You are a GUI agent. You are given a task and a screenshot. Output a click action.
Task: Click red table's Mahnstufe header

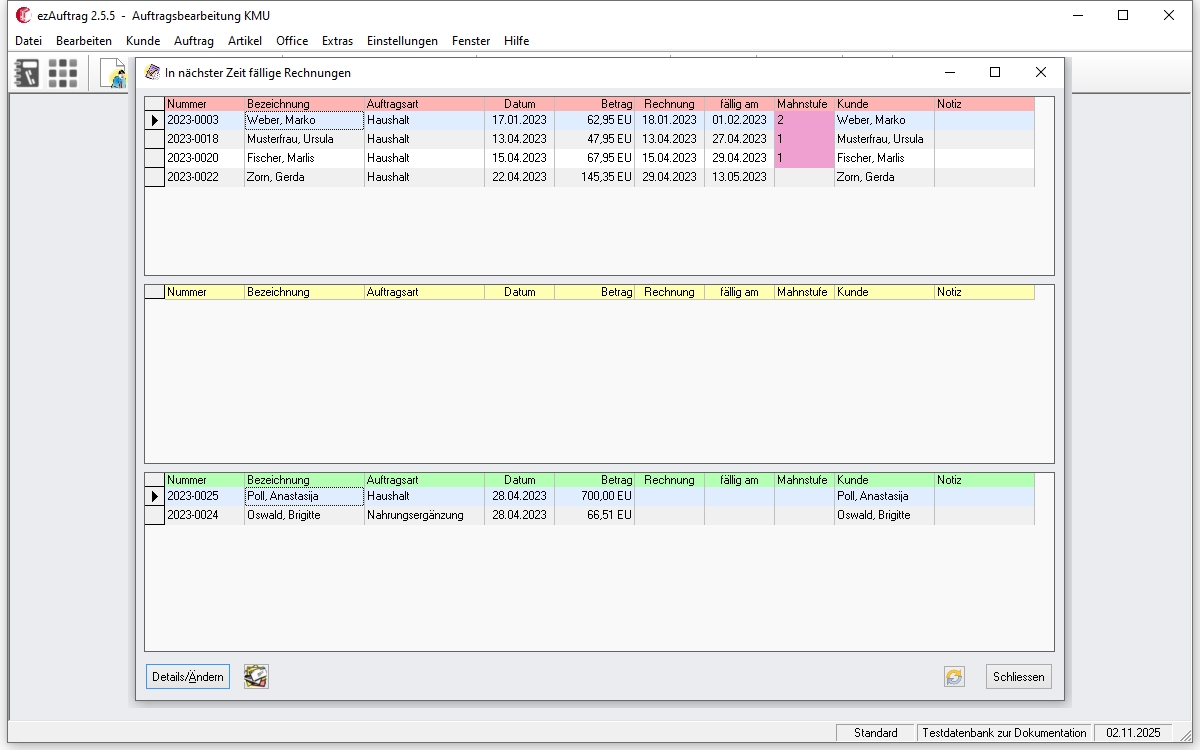tap(805, 104)
